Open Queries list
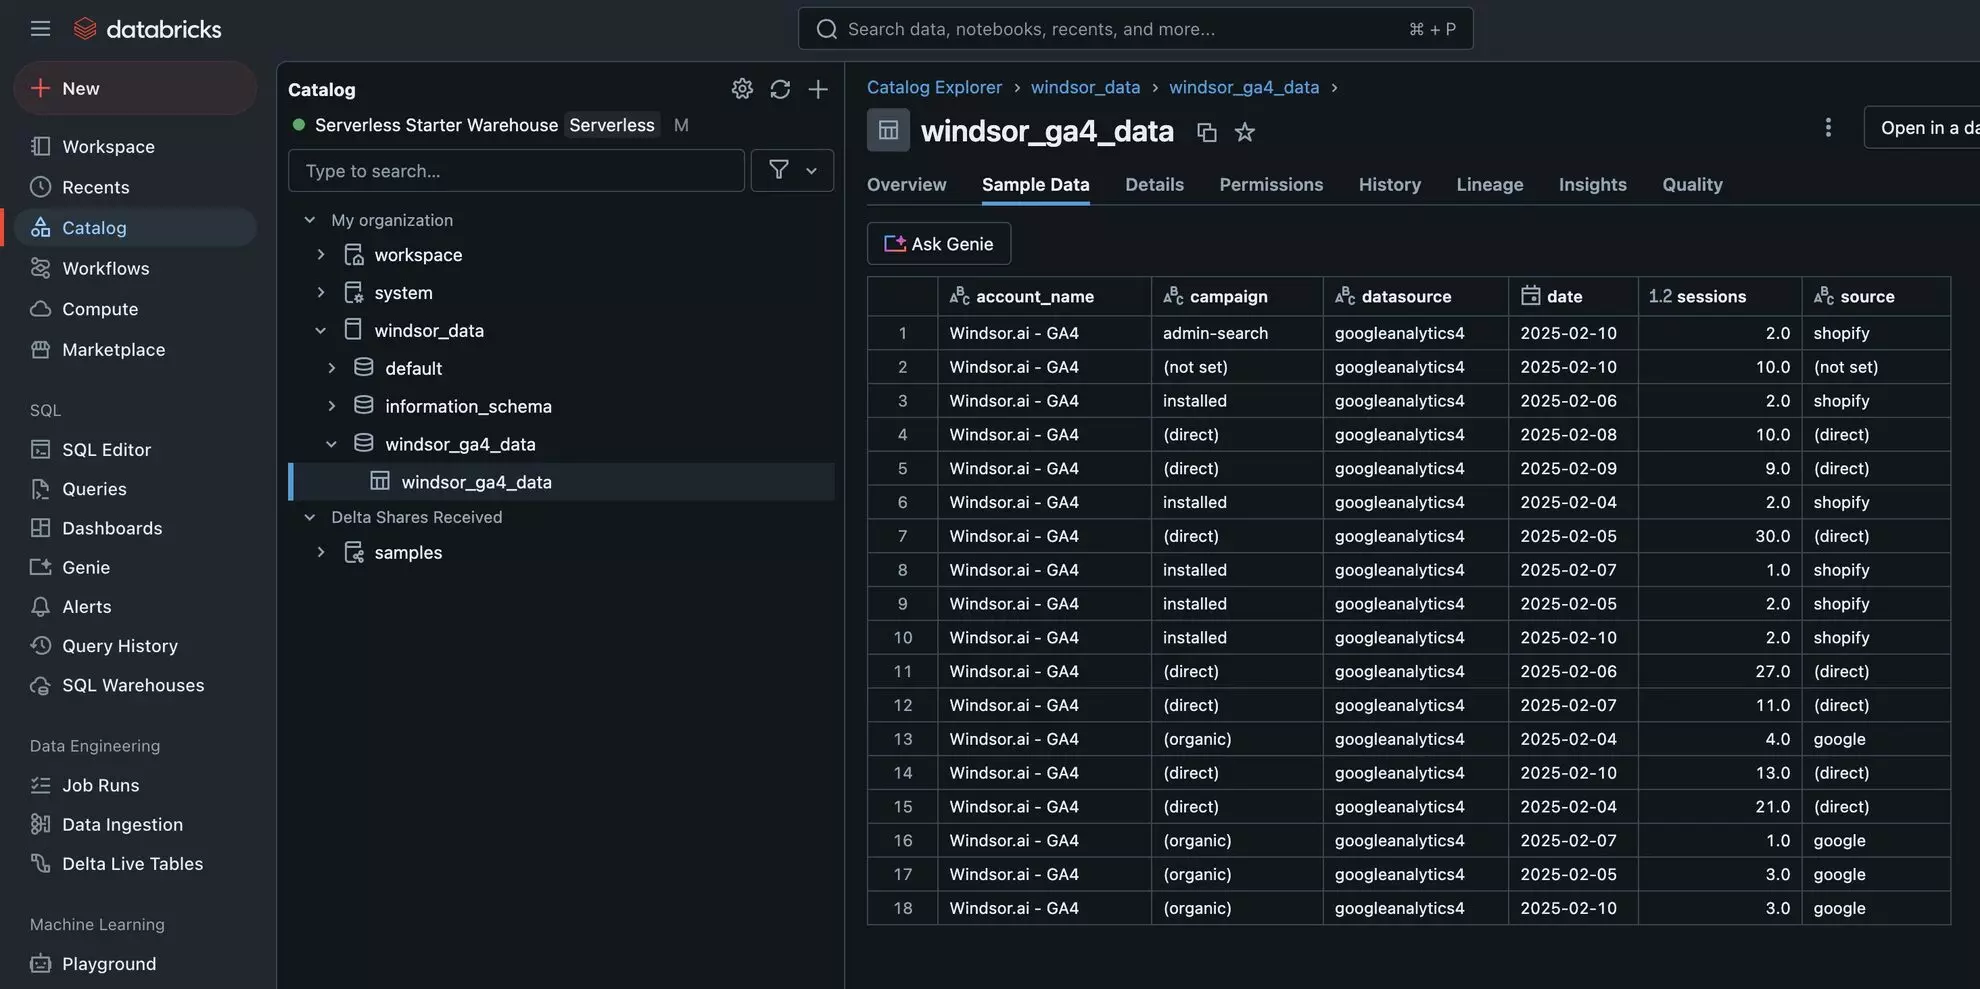This screenshot has width=1980, height=989. point(135,489)
